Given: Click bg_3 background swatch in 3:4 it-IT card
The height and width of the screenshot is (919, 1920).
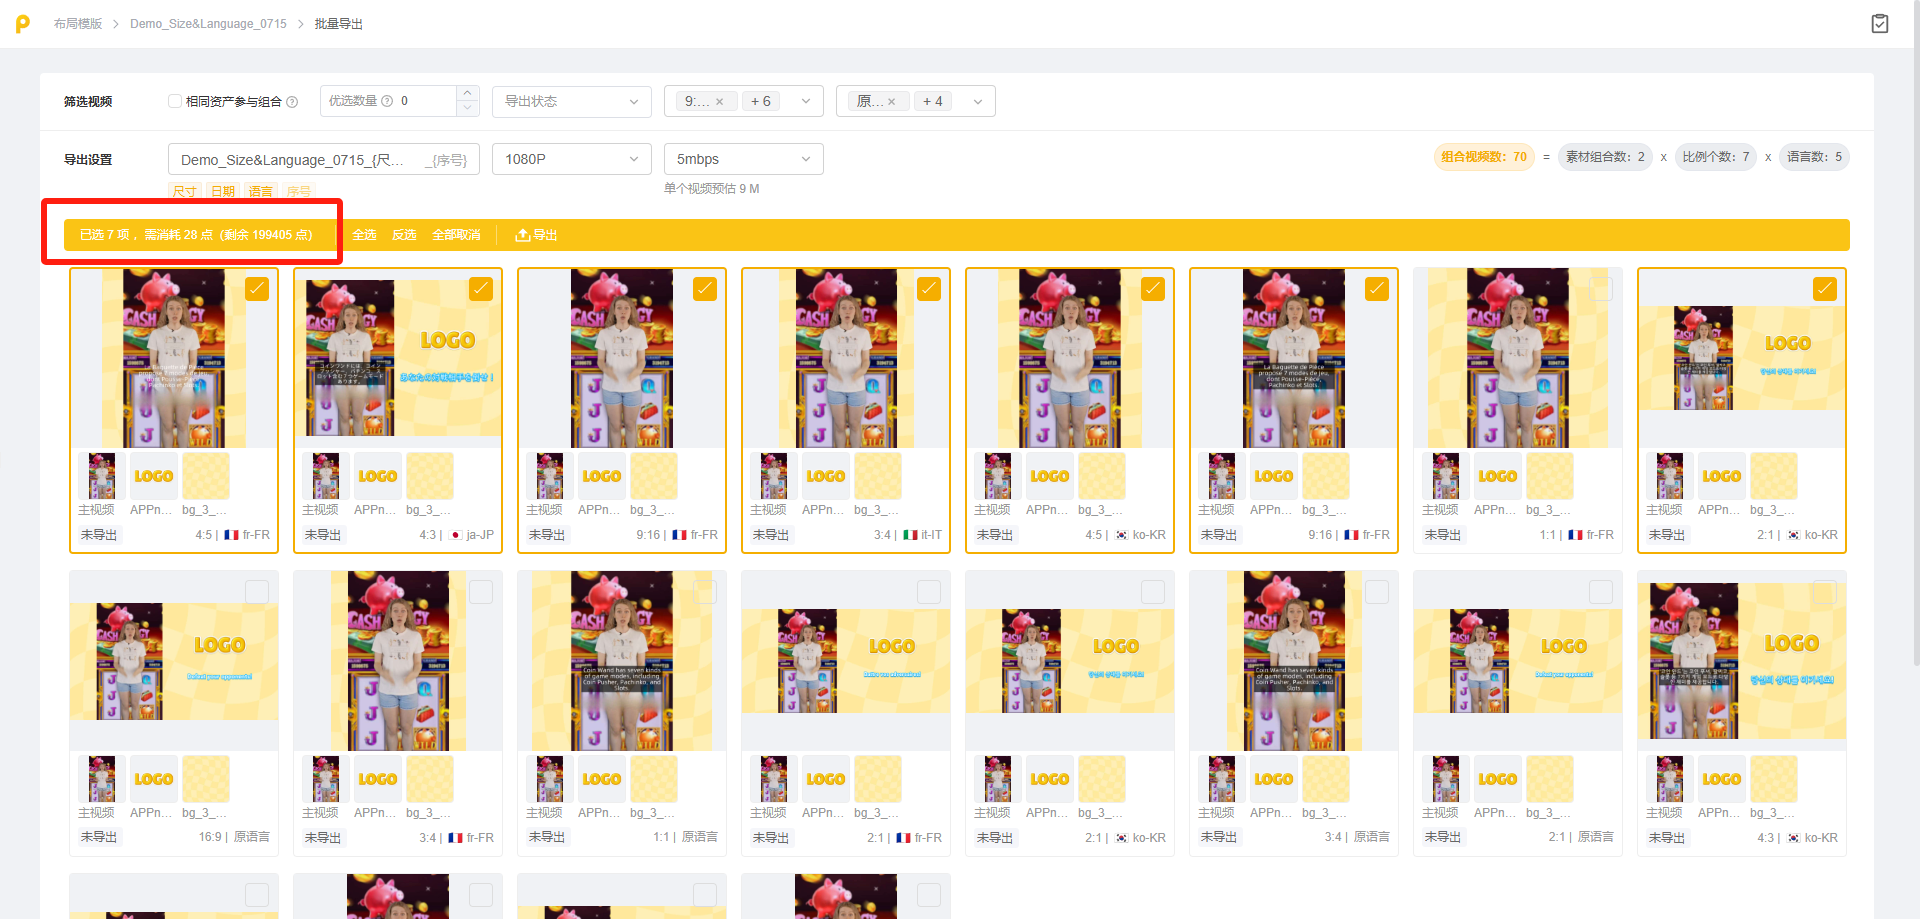Looking at the screenshot, I should pyautogui.click(x=878, y=476).
